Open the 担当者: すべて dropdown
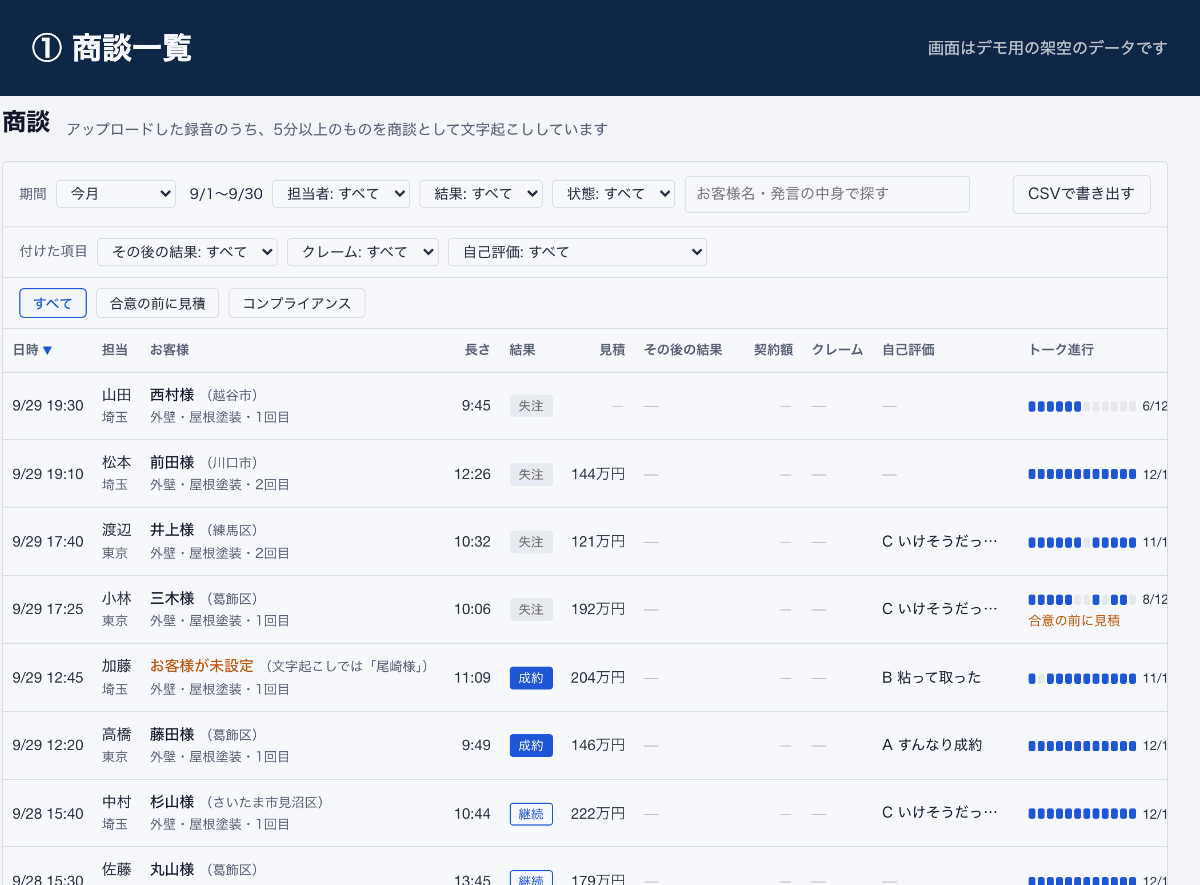The height and width of the screenshot is (885, 1200). pos(341,193)
